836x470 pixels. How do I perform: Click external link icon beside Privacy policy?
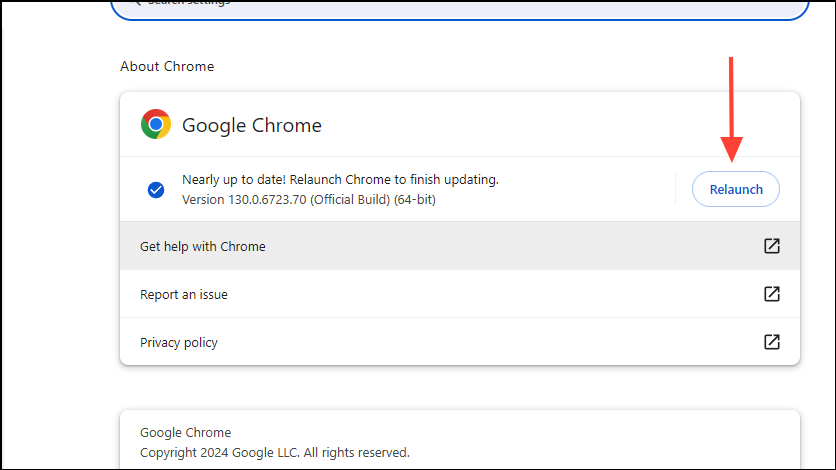tap(772, 342)
